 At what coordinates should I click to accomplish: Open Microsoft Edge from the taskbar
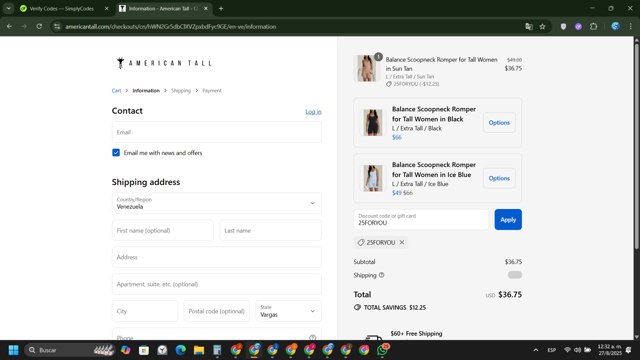181,350
